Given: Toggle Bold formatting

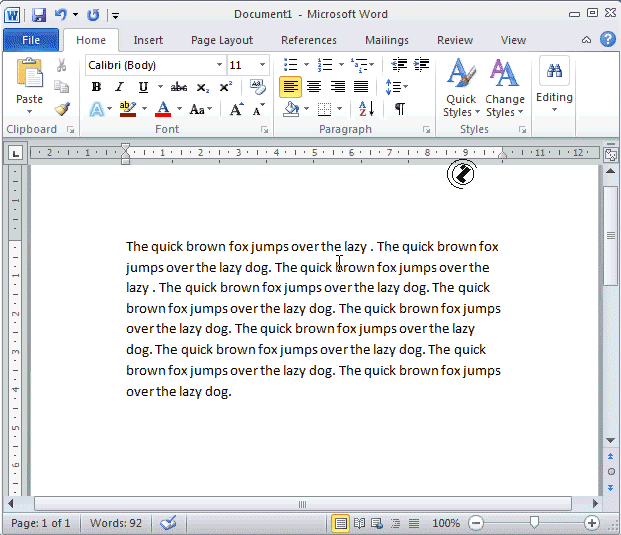Looking at the screenshot, I should (96, 87).
